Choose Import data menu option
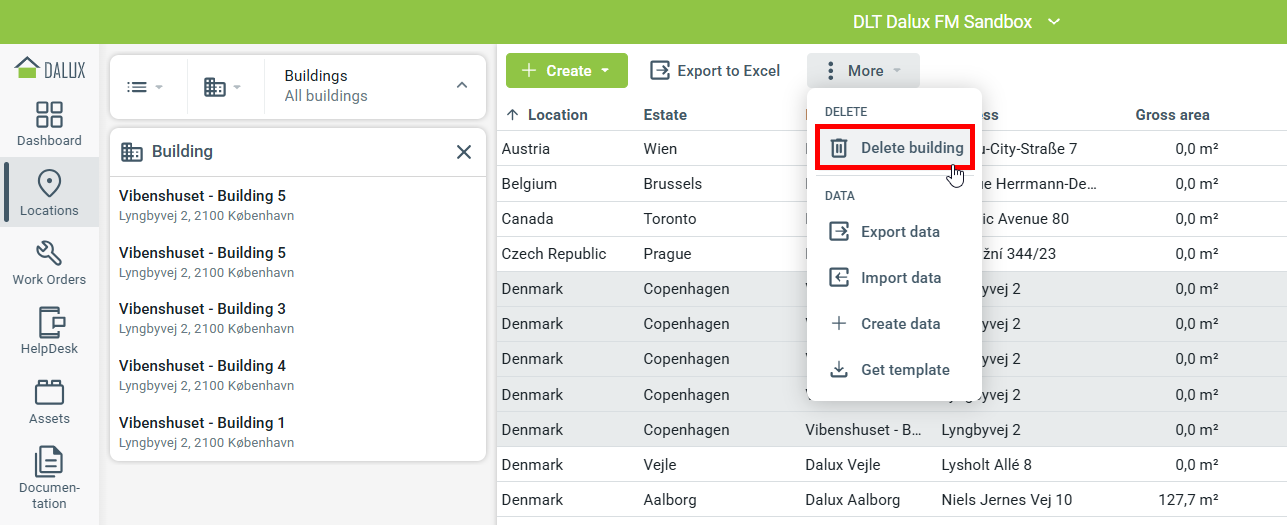 (x=899, y=278)
